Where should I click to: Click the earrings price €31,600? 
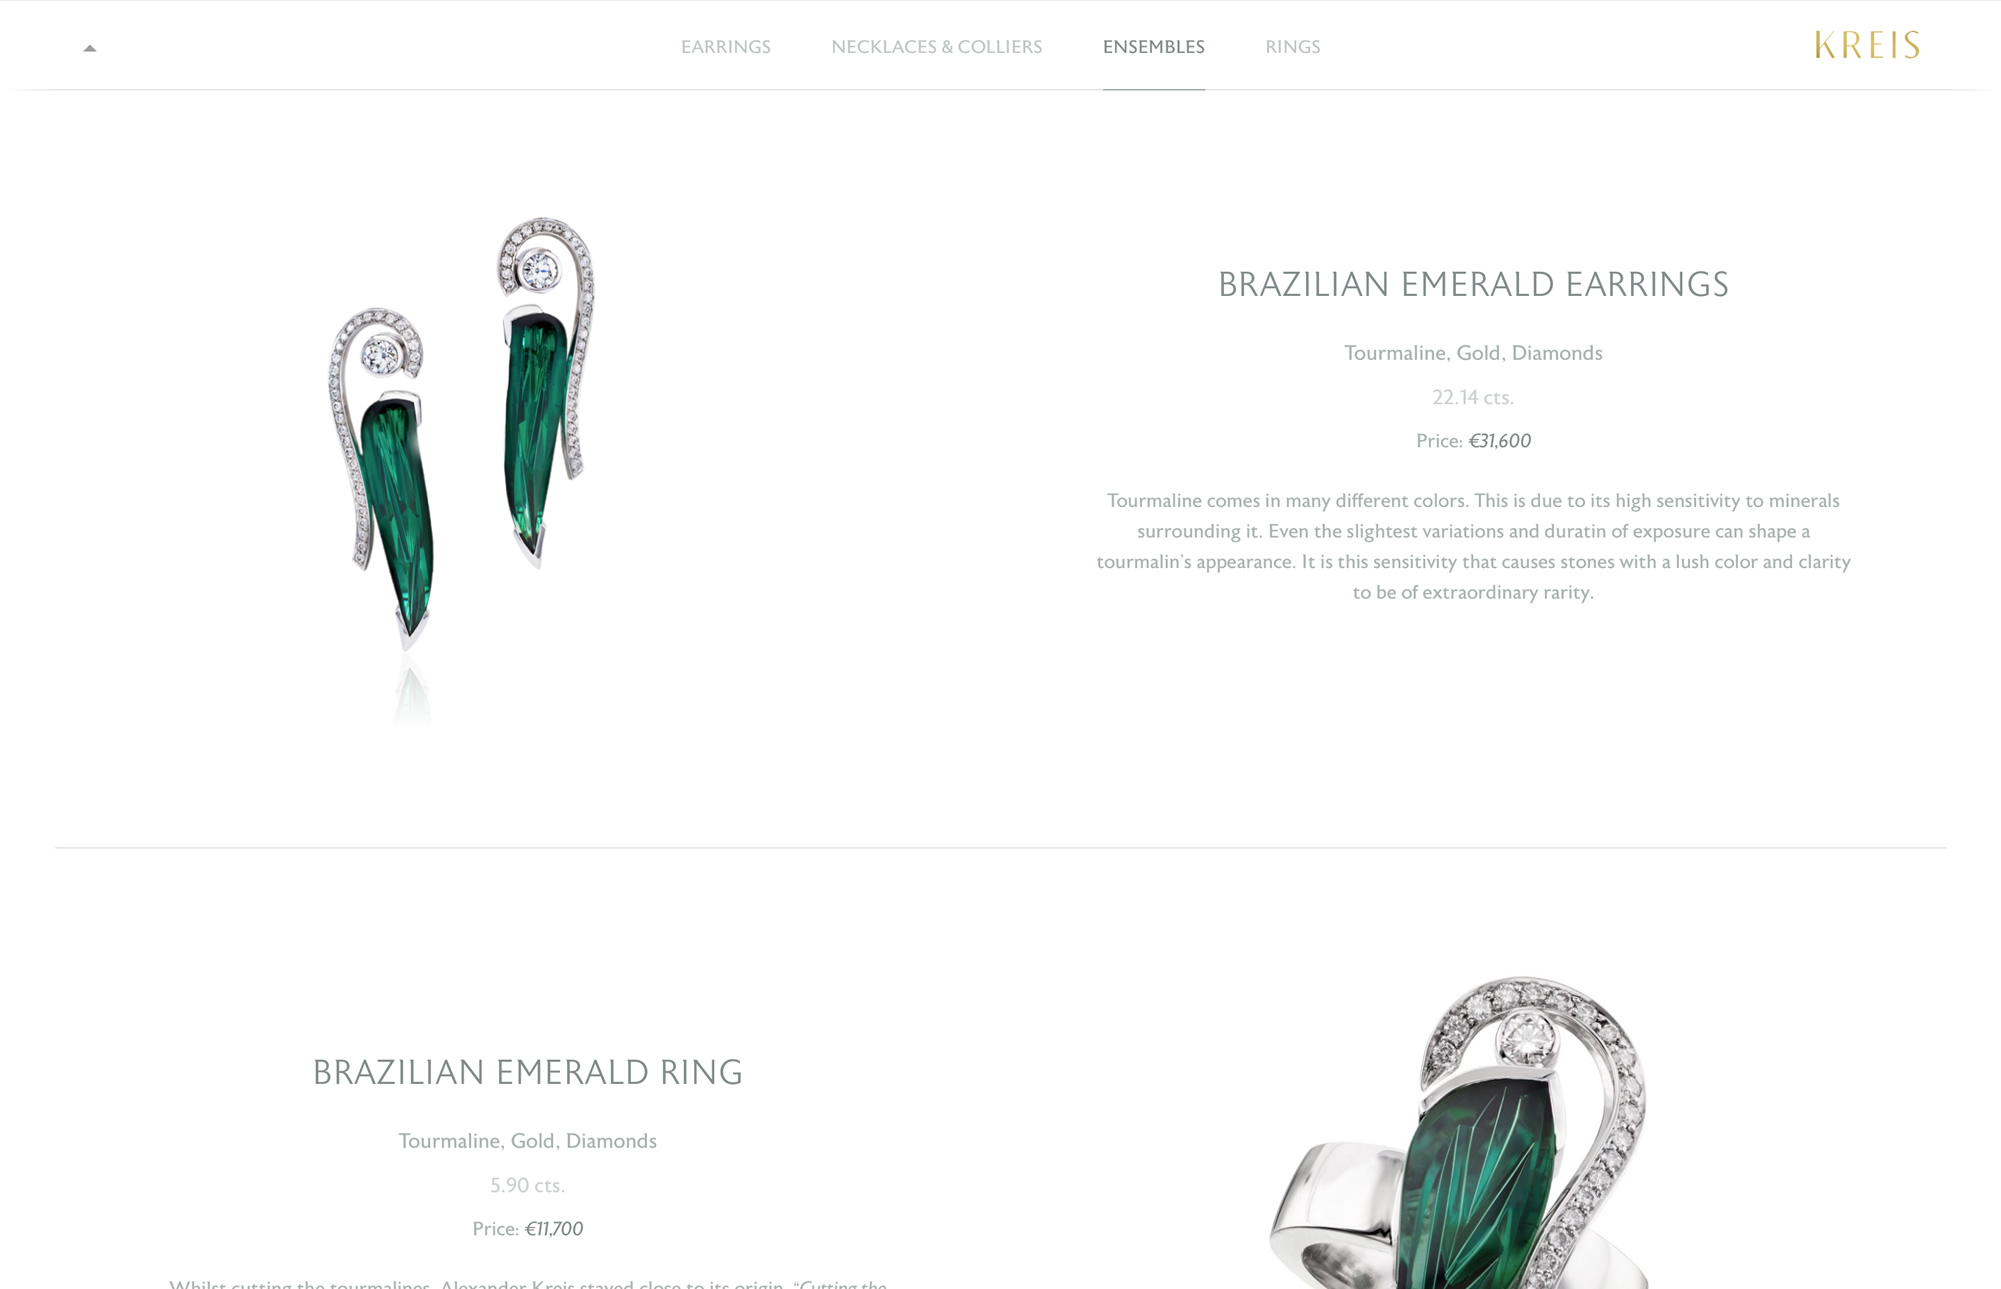click(1499, 441)
